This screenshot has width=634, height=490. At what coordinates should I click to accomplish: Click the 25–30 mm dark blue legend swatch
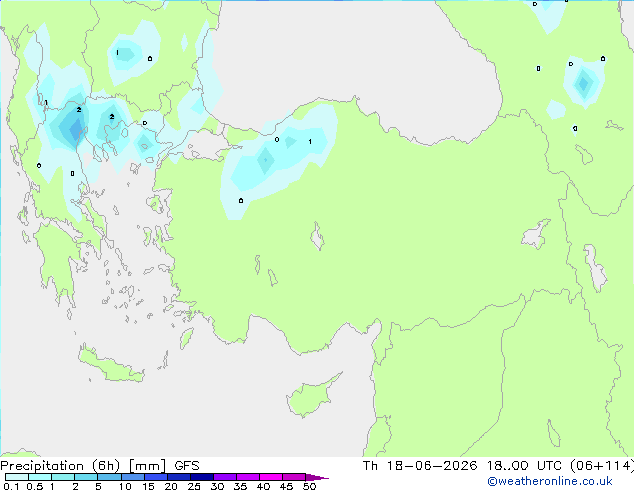pyautogui.click(x=201, y=477)
